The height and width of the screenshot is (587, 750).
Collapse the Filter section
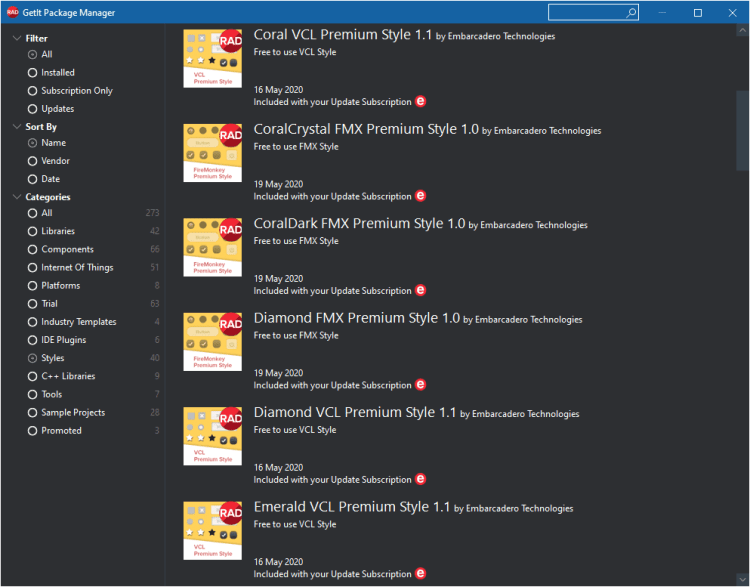17,38
